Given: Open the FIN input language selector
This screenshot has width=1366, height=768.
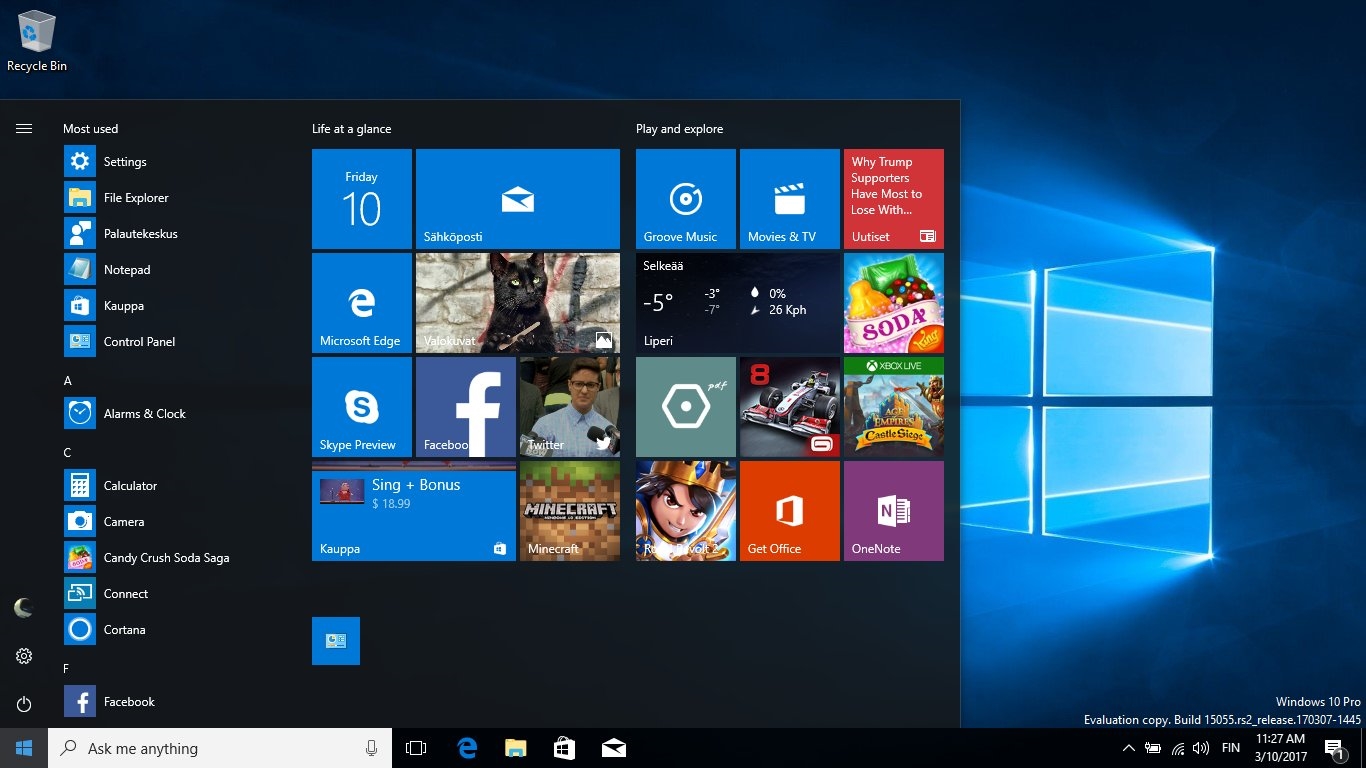Looking at the screenshot, I should point(1231,748).
